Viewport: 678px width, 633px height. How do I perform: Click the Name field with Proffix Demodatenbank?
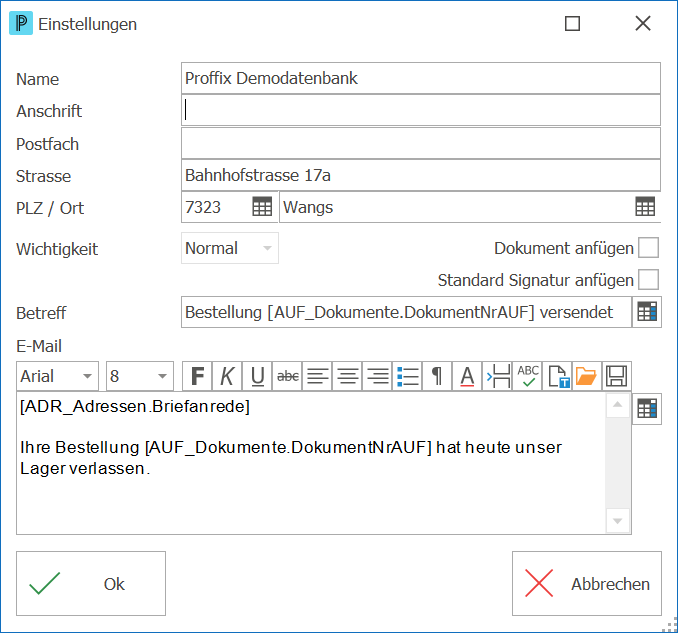pyautogui.click(x=421, y=78)
